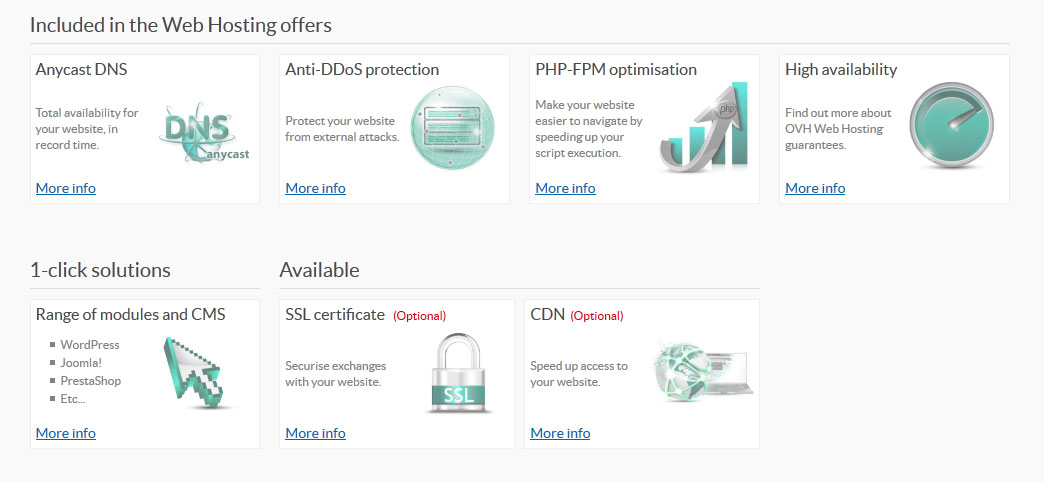Open More info for Anti-DDoS protection
Image resolution: width=1044 pixels, height=482 pixels.
(x=316, y=188)
